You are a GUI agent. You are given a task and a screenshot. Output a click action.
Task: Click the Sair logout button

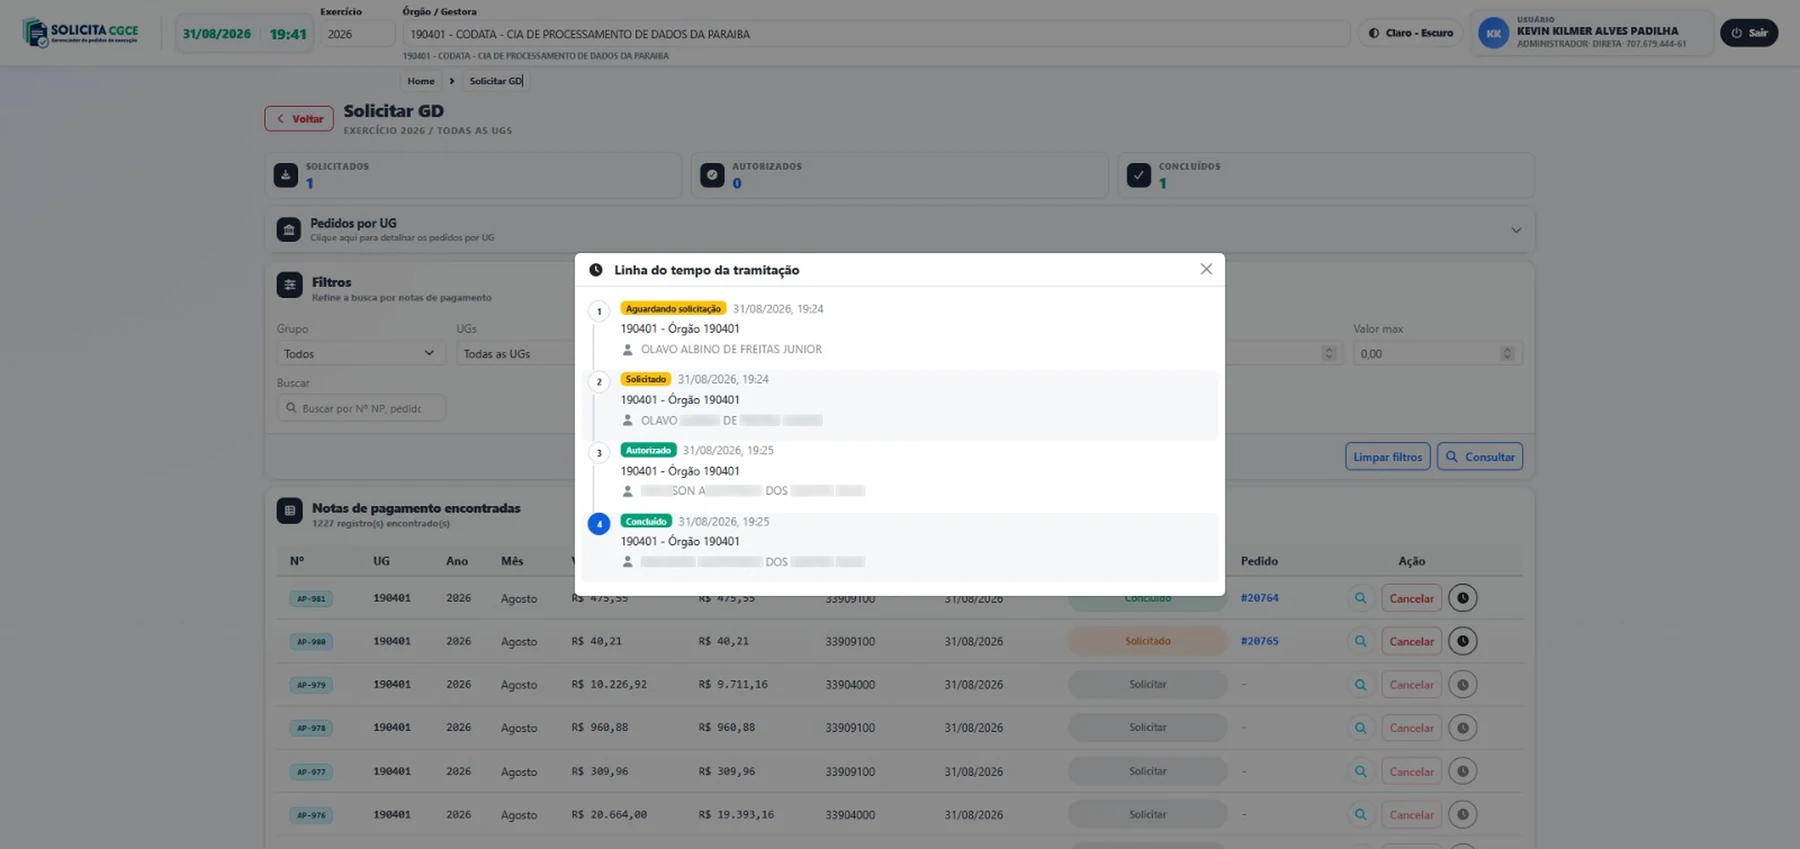point(1749,33)
